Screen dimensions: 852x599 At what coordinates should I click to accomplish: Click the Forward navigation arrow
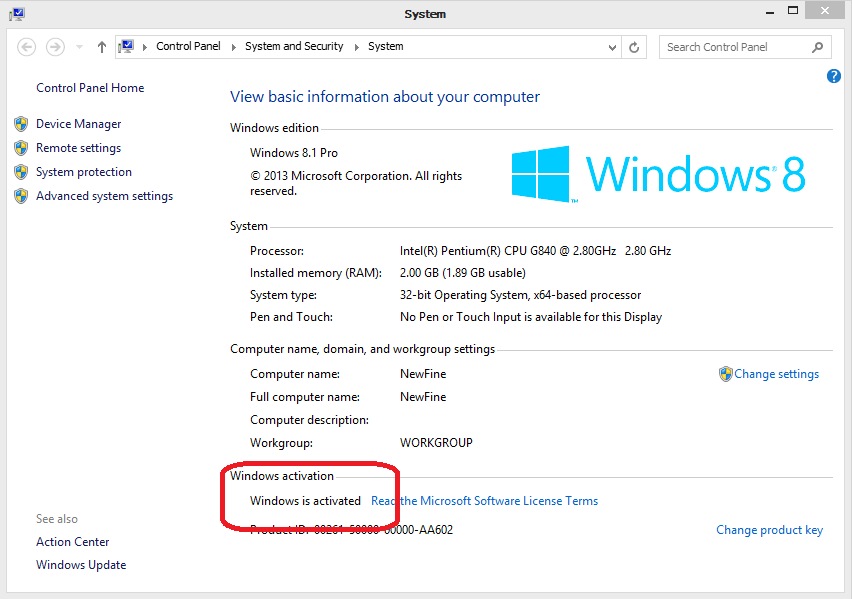point(55,47)
